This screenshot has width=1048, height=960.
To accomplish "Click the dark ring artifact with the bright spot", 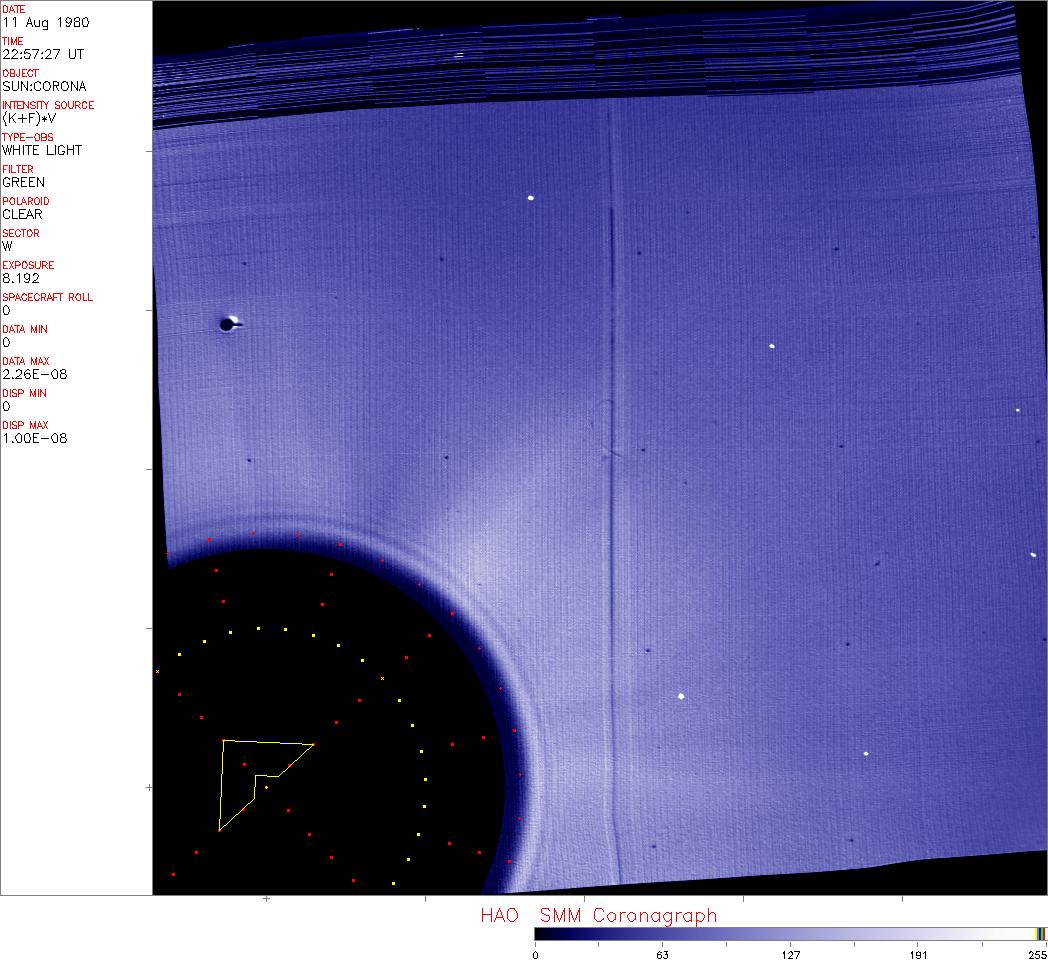I will coord(229,323).
